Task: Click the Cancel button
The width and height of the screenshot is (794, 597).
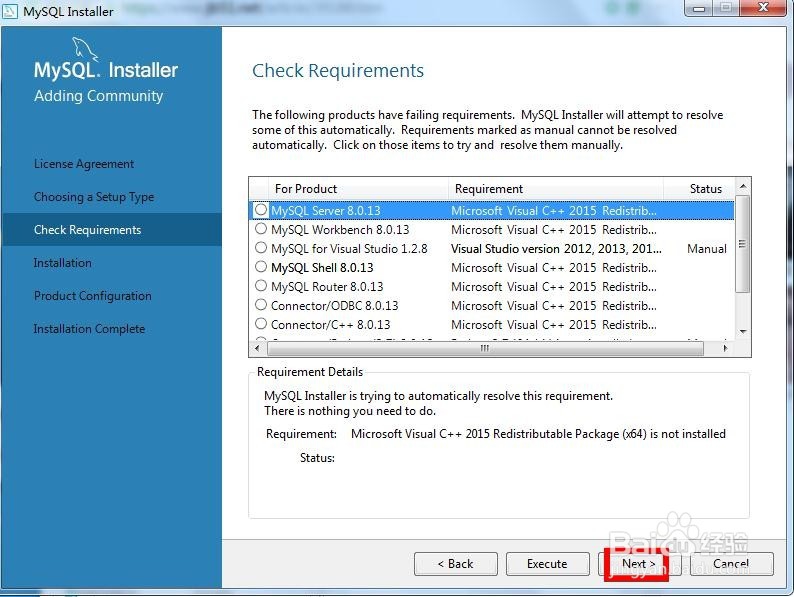Action: point(731,564)
